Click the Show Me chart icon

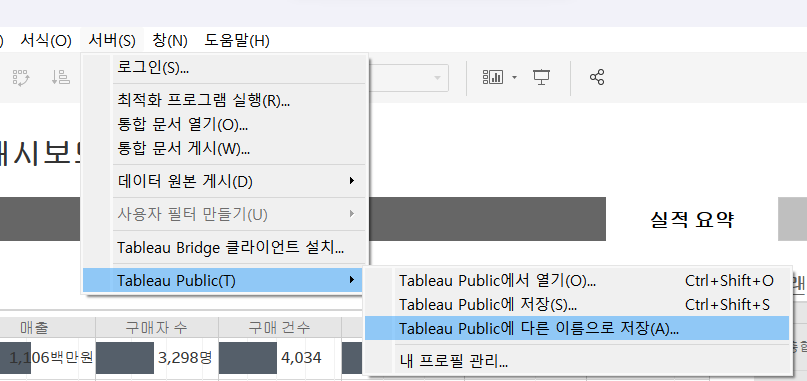pyautogui.click(x=493, y=78)
